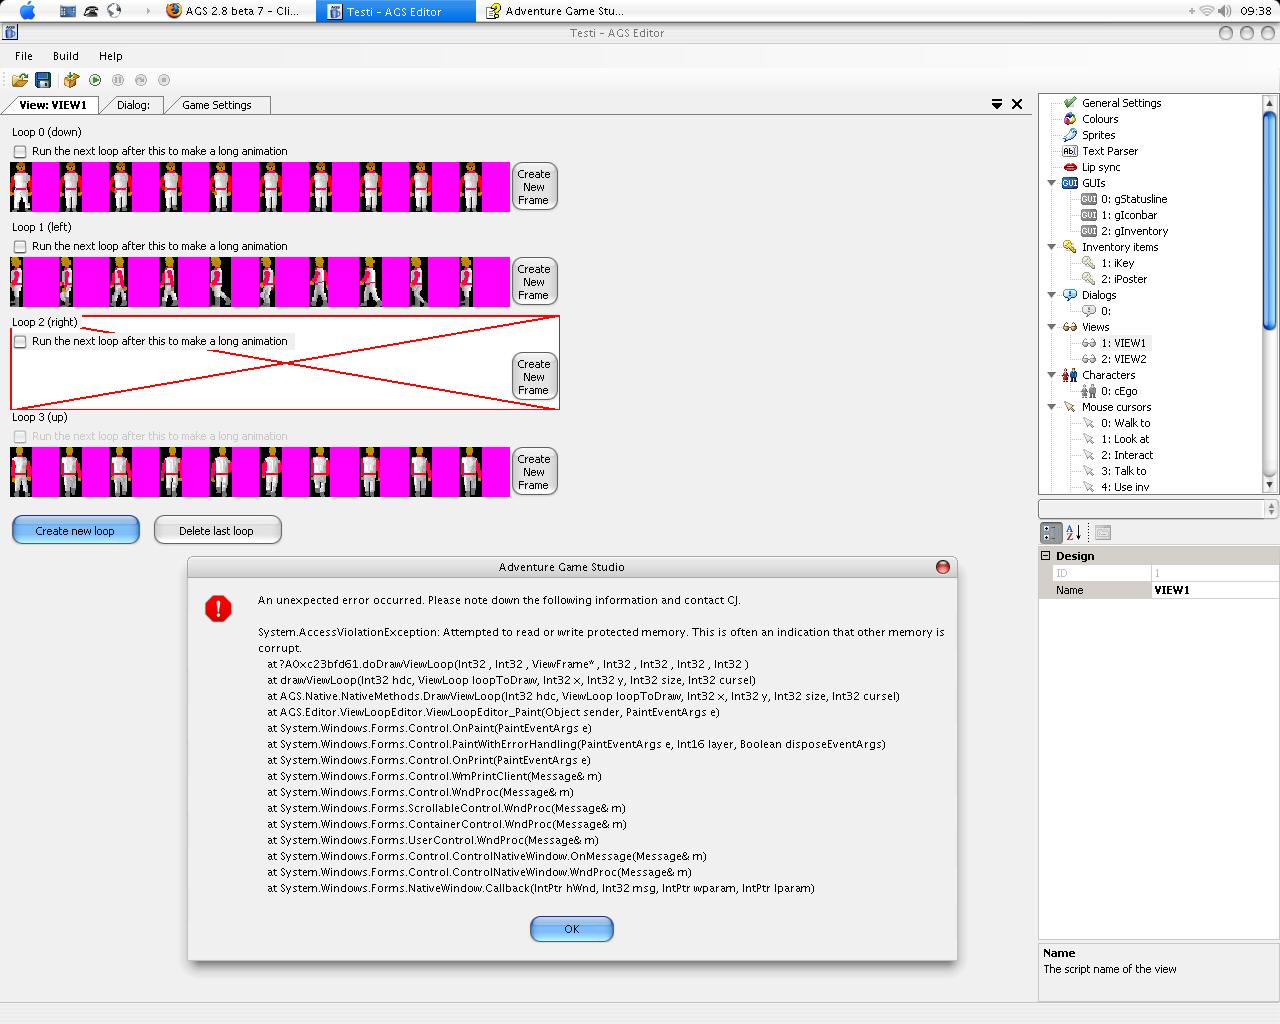This screenshot has width=1280, height=1024.
Task: Select the first frame thumbnail in Loop 1
Action: 18,282
